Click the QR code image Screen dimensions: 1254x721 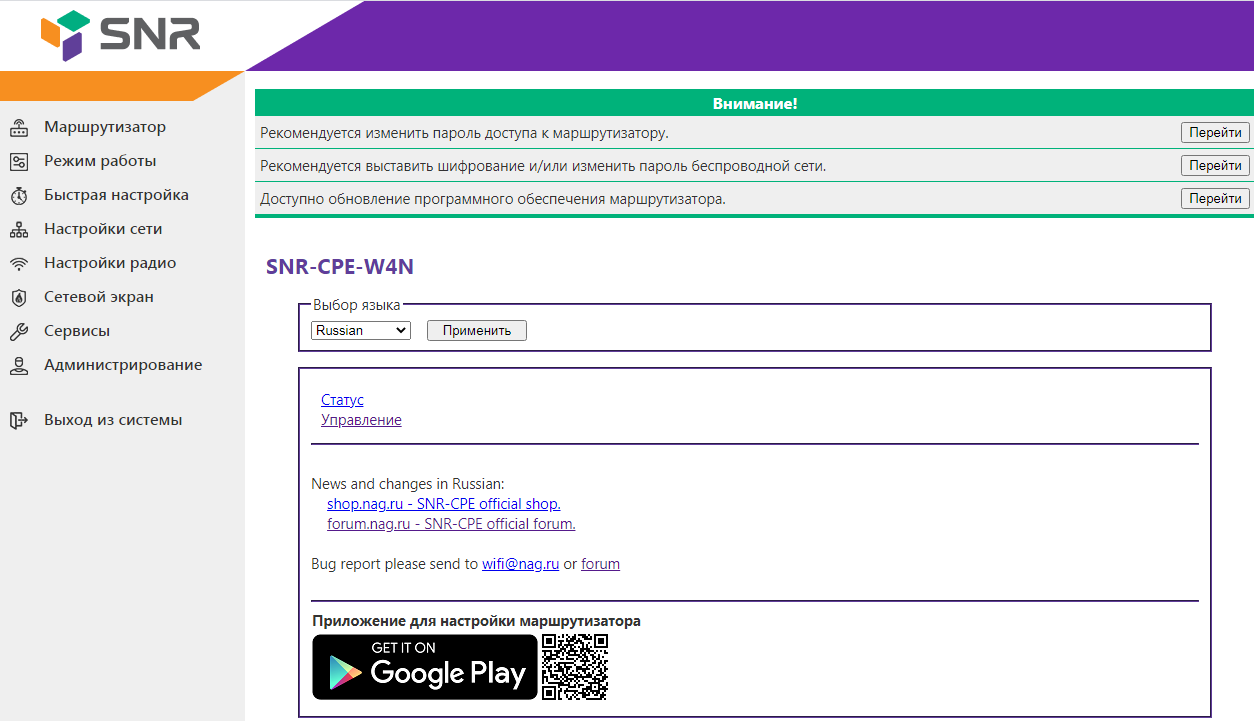(575, 667)
